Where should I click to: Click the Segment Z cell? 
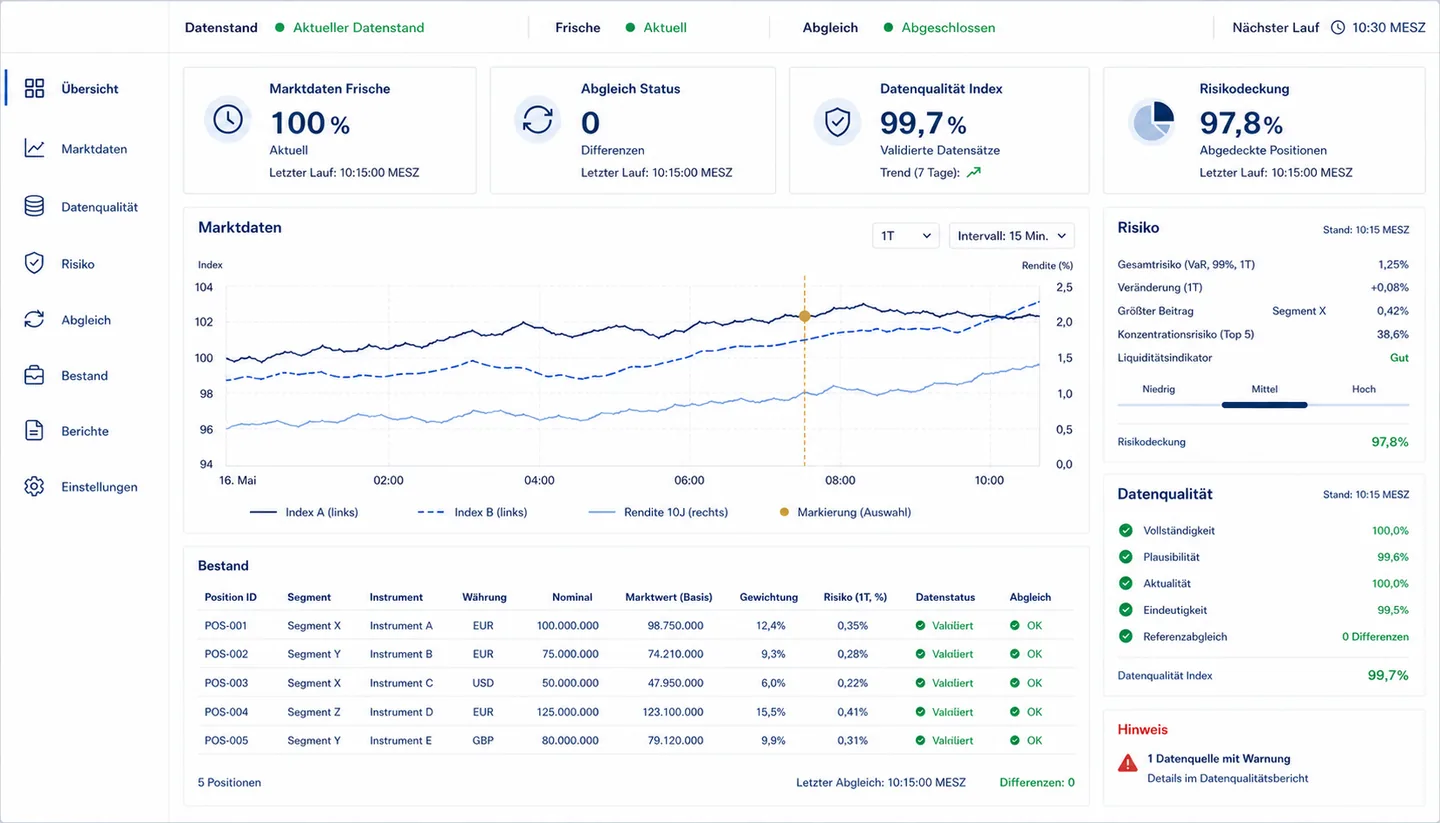[x=314, y=712]
